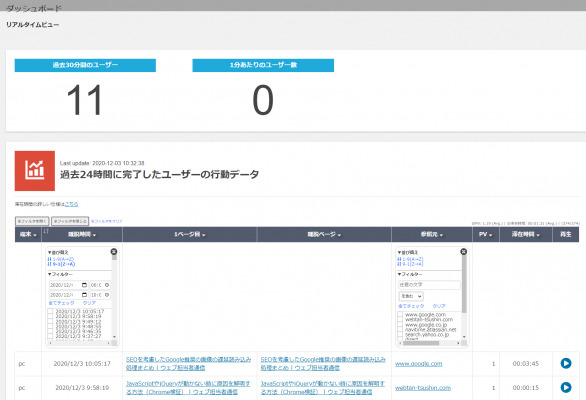Click the red analytics chart icon
Screen dimensions: 586x400
click(35, 171)
